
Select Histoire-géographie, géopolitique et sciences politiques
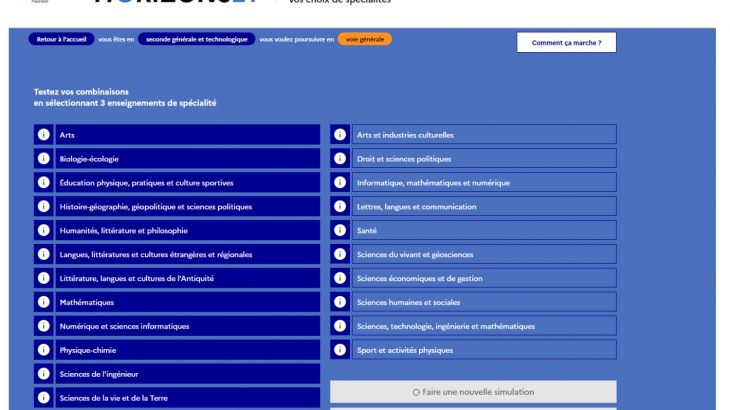pyautogui.click(x=186, y=207)
